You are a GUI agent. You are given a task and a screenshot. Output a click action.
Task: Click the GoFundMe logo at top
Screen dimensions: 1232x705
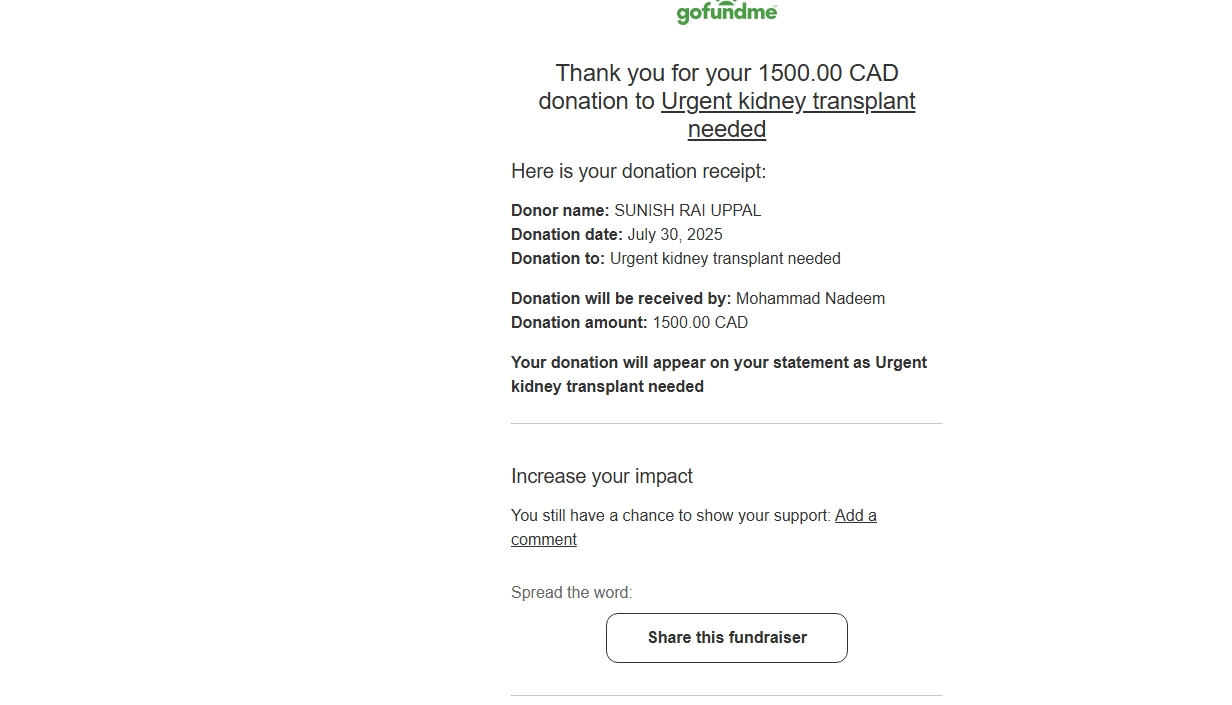pos(727,13)
